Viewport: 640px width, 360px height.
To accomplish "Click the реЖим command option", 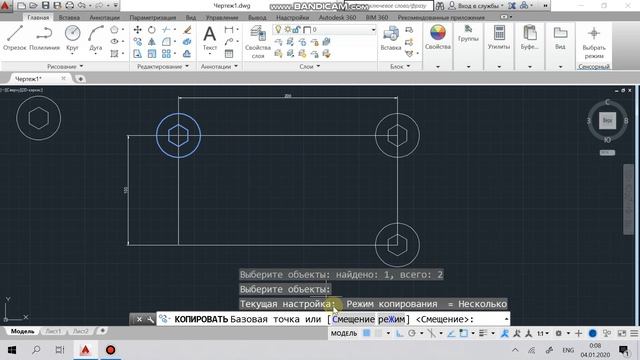I will [391, 319].
